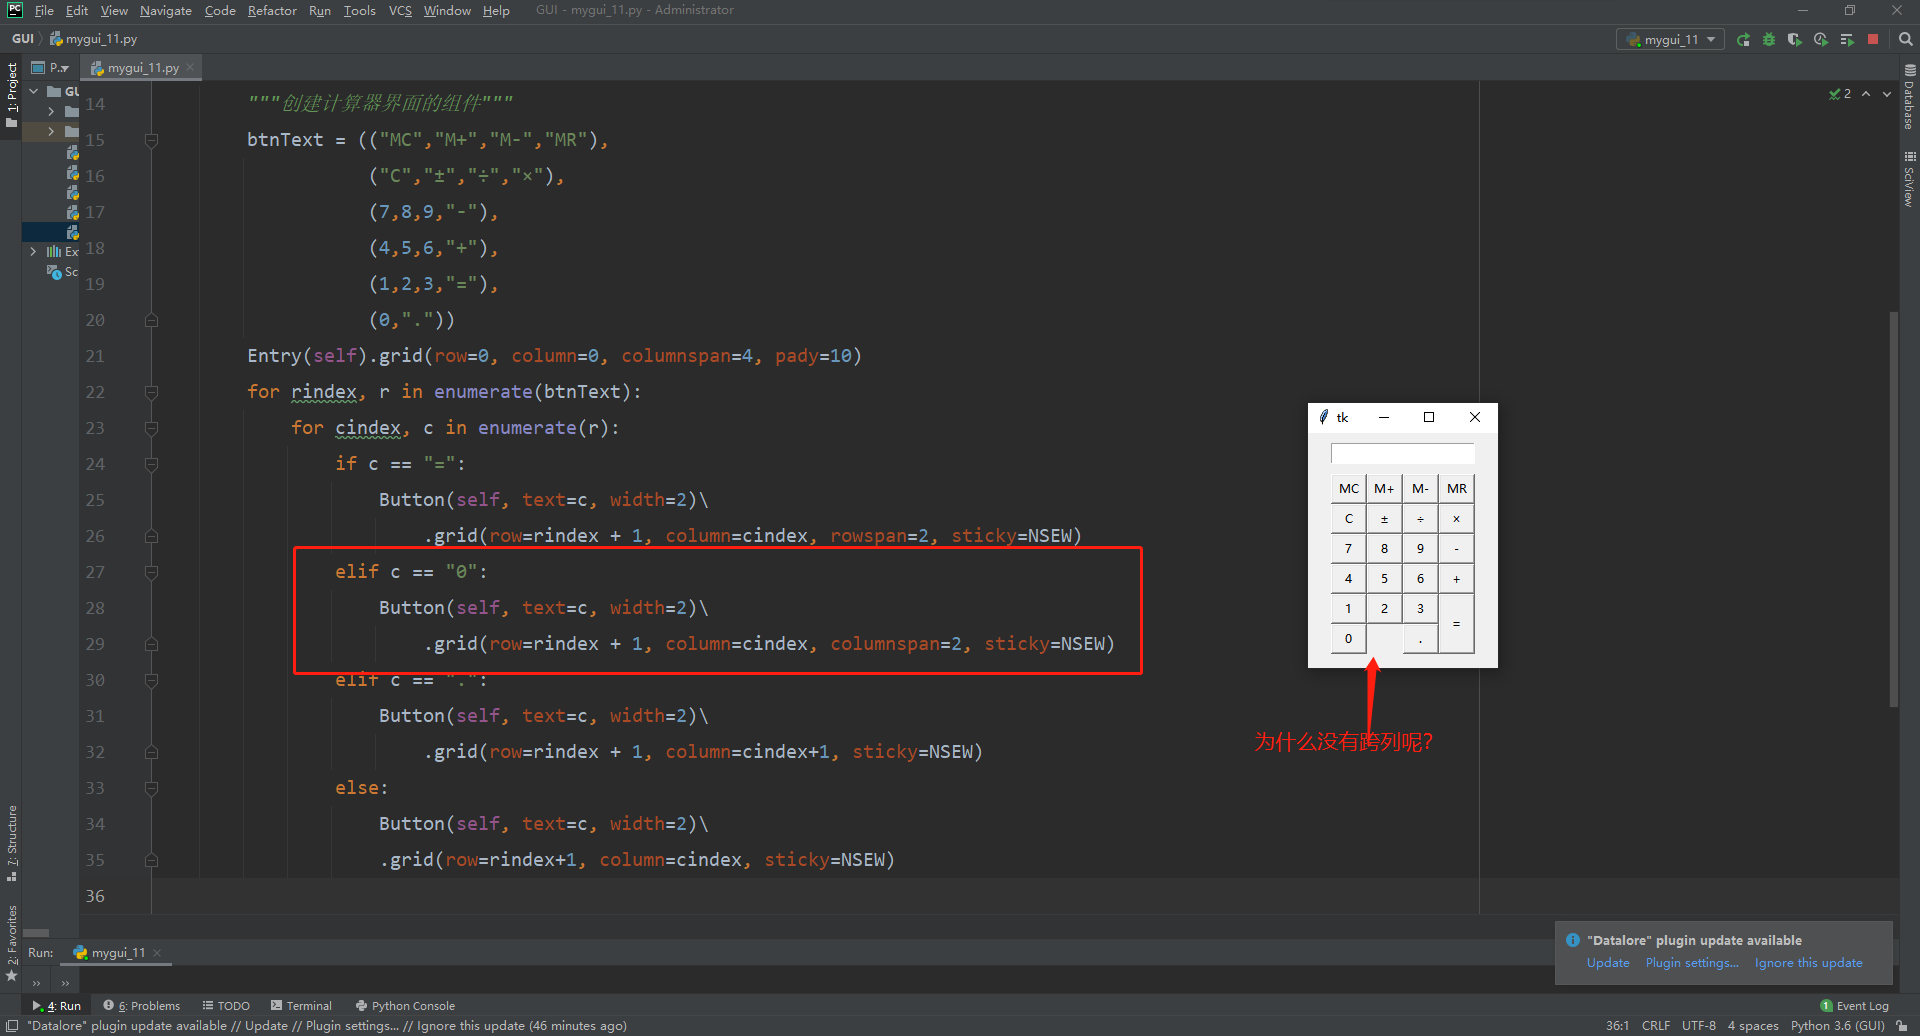Viewport: 1920px width, 1036px height.
Task: Click the 36:1 cursor position indicator
Action: click(x=1617, y=1026)
